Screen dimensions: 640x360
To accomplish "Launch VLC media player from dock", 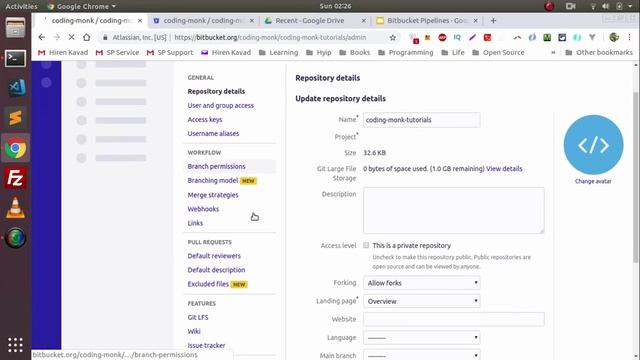I will coord(16,208).
